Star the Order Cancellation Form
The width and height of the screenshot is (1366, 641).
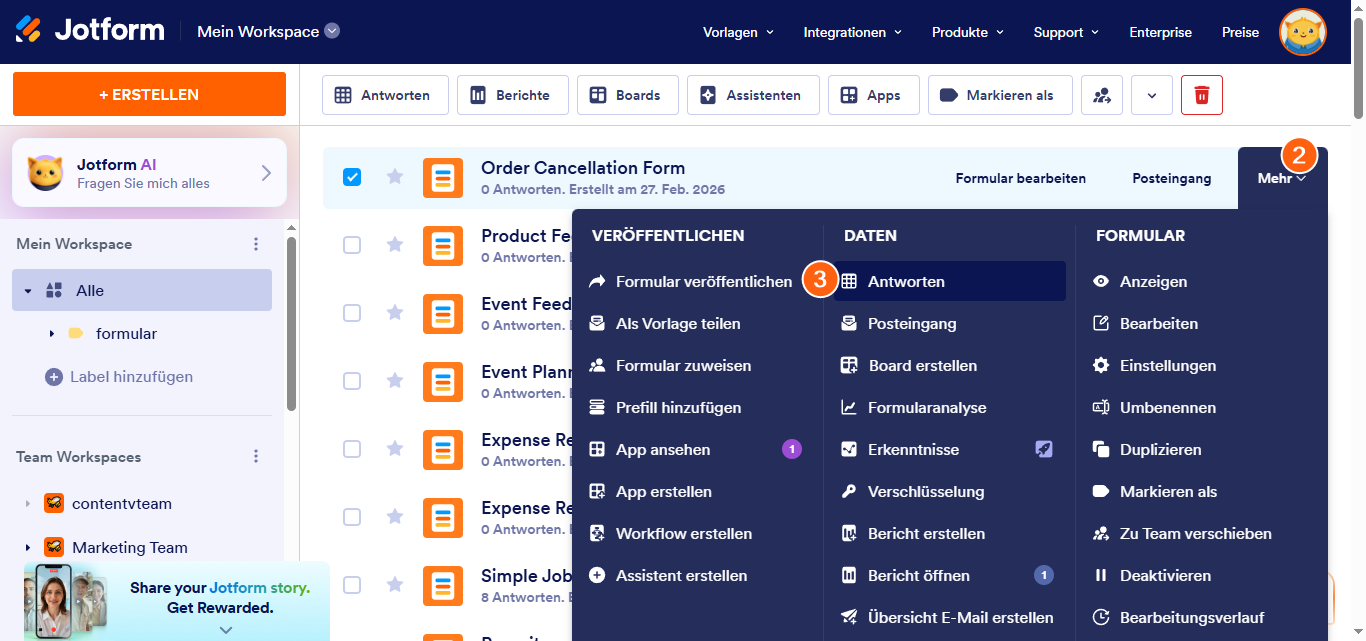(395, 177)
